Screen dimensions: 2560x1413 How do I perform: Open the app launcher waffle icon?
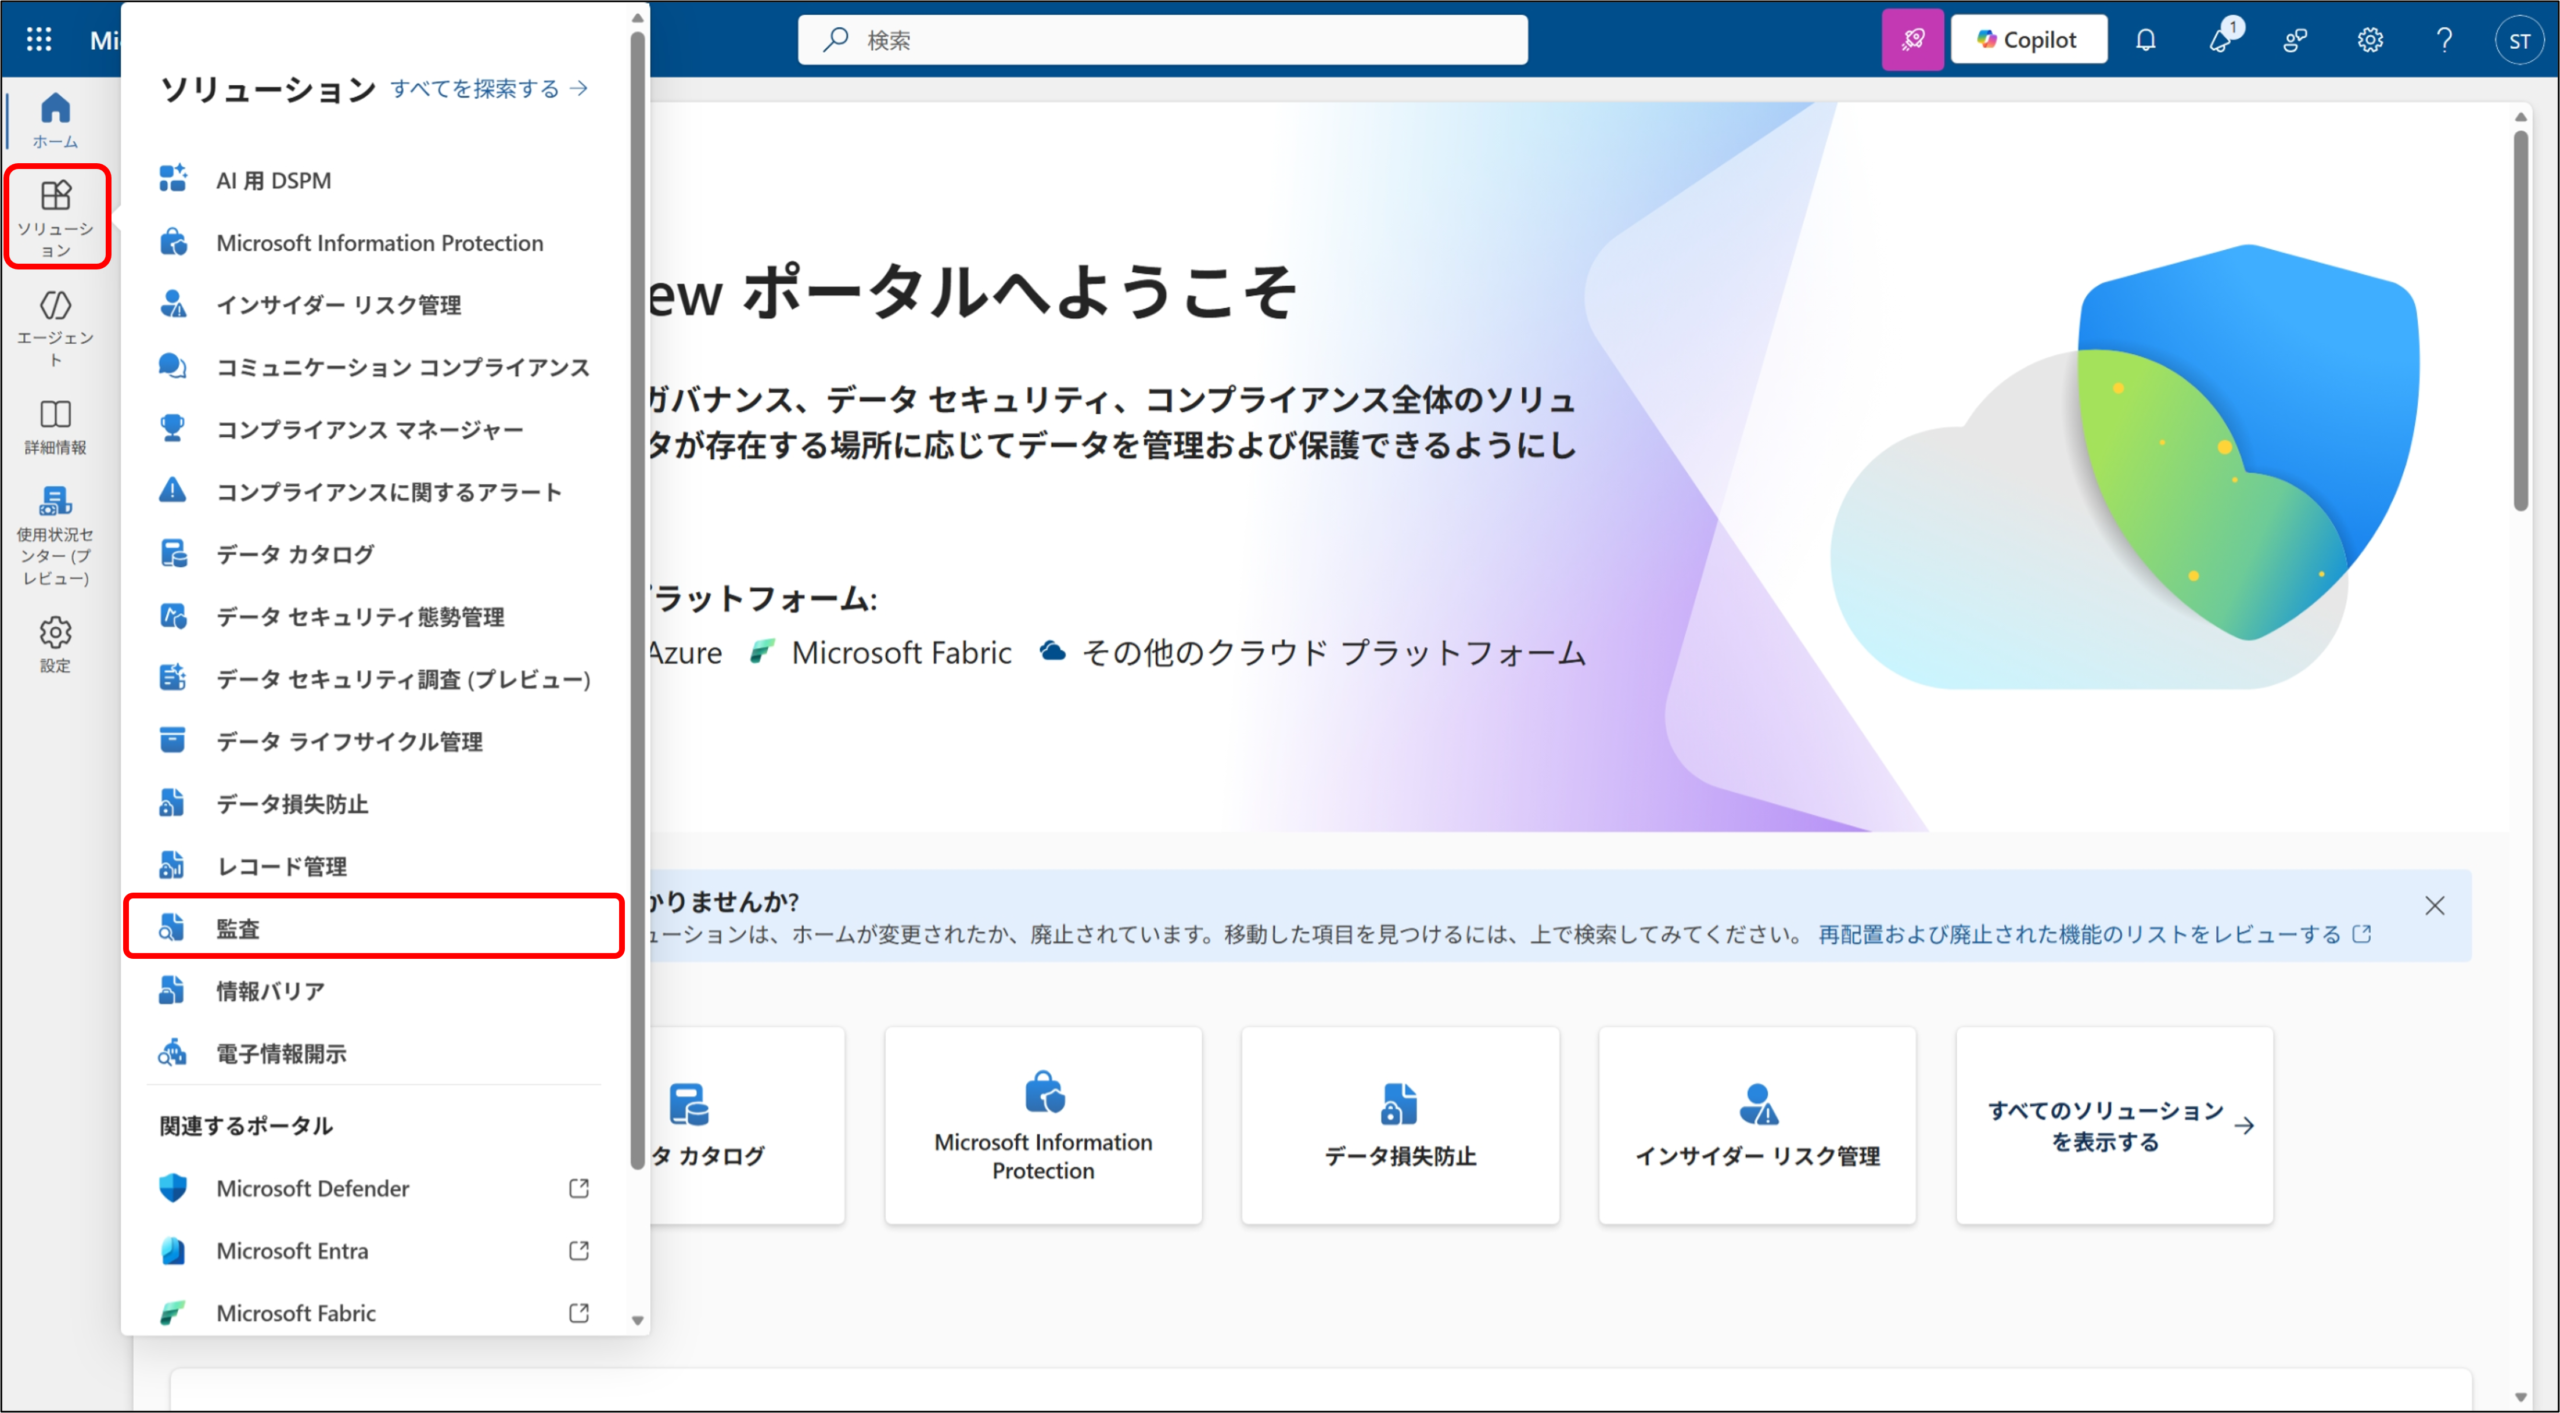coord(39,40)
